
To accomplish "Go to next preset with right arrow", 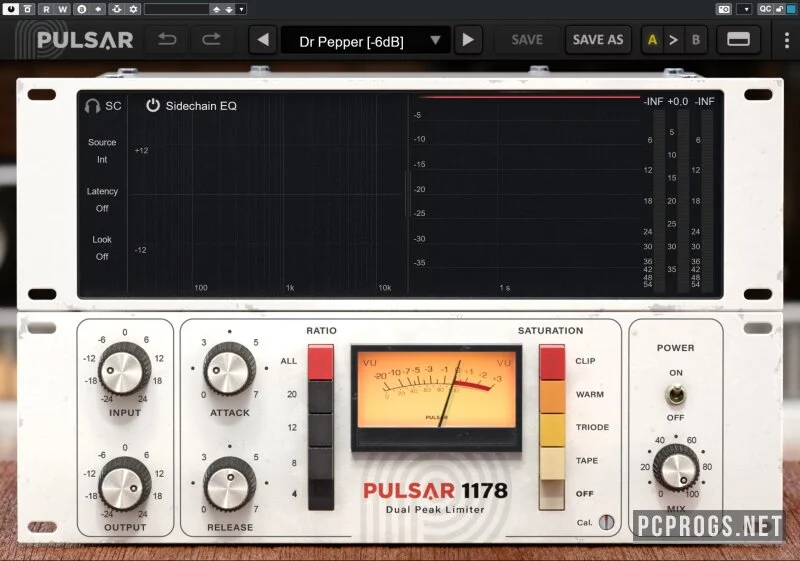I will coord(468,40).
